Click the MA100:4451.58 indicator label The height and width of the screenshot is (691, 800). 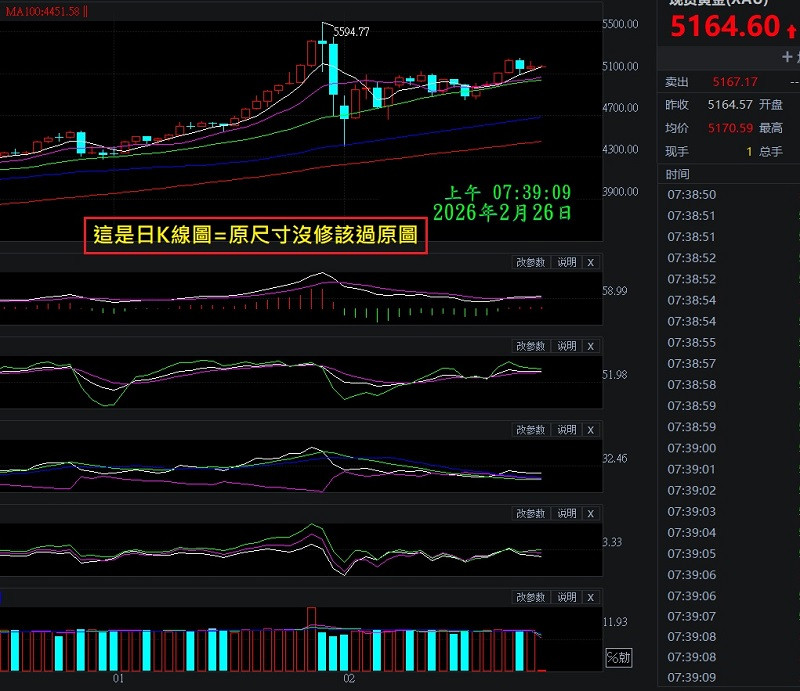[42, 11]
